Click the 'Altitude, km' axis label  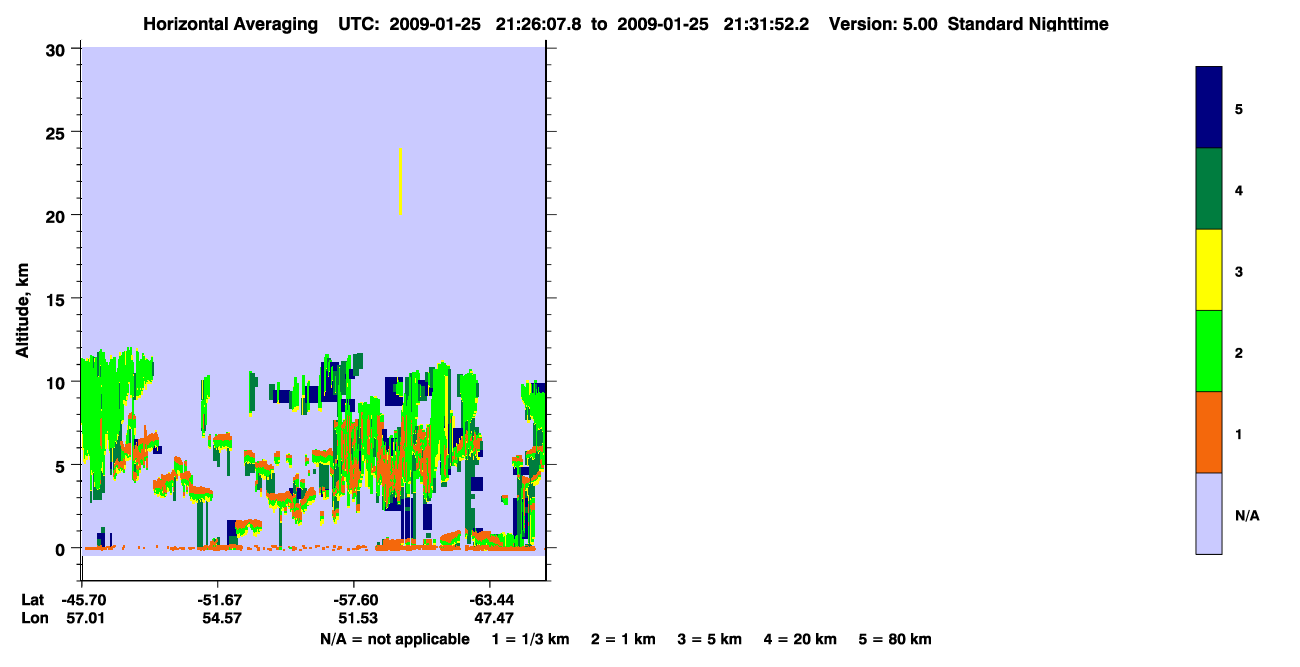coord(22,311)
